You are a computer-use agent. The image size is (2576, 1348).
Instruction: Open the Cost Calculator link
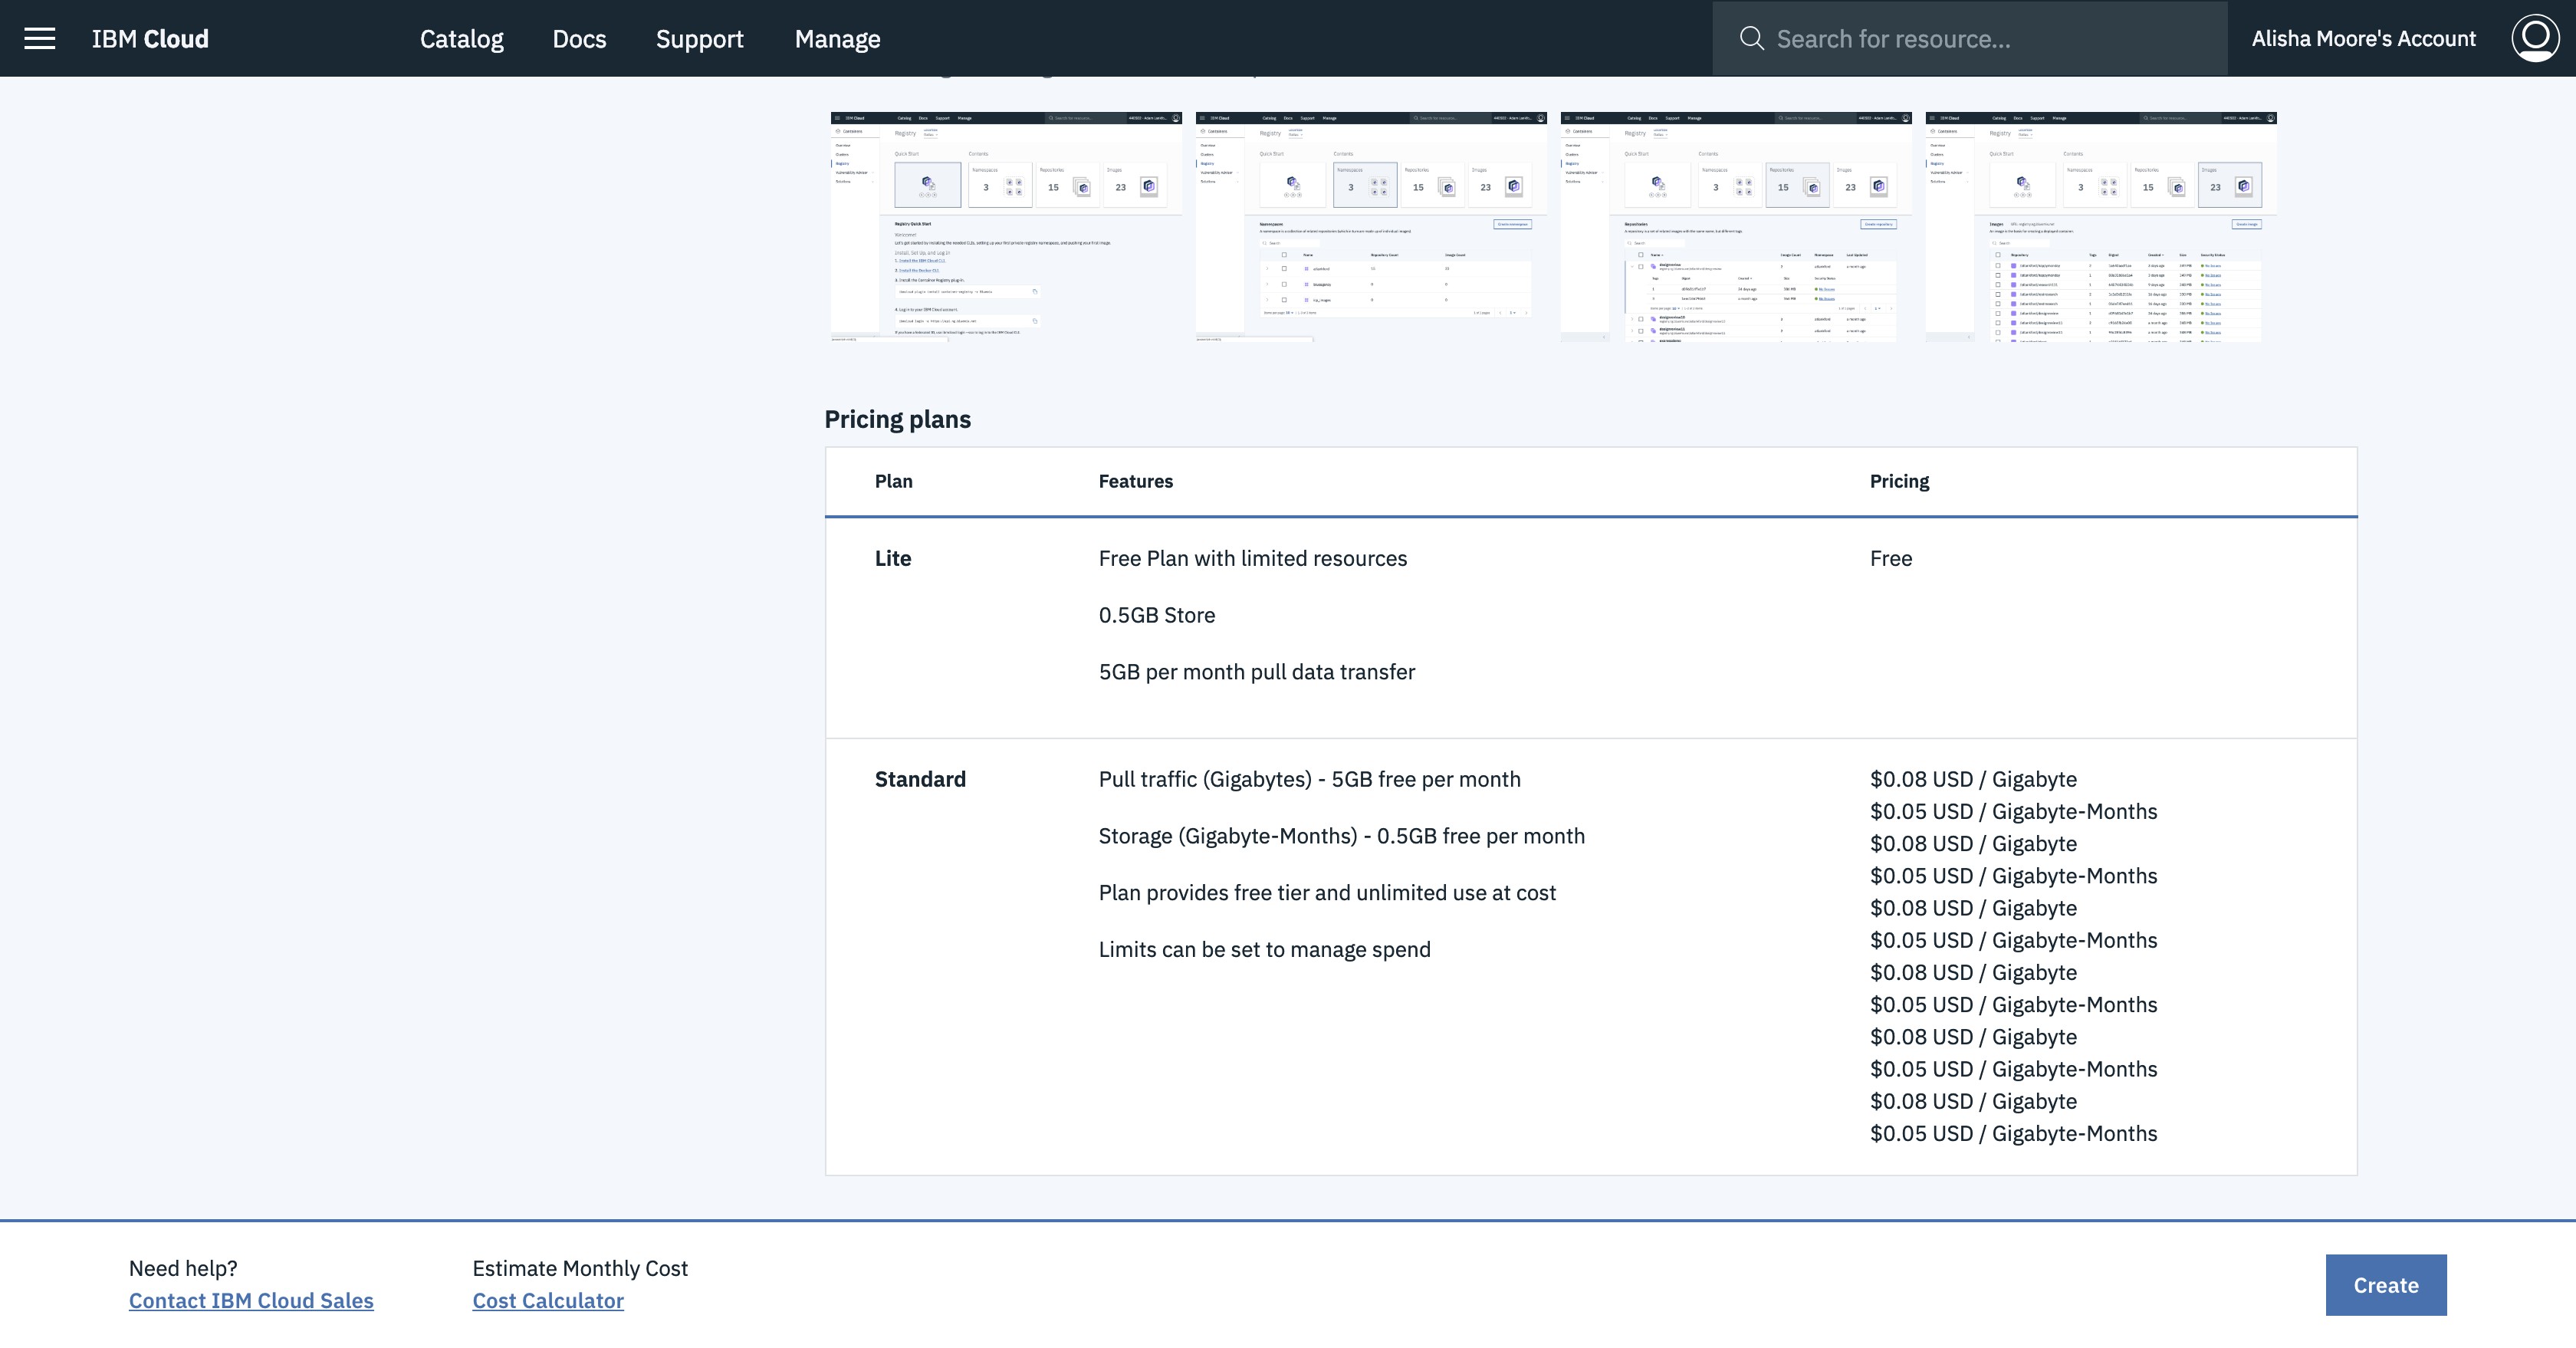548,1300
